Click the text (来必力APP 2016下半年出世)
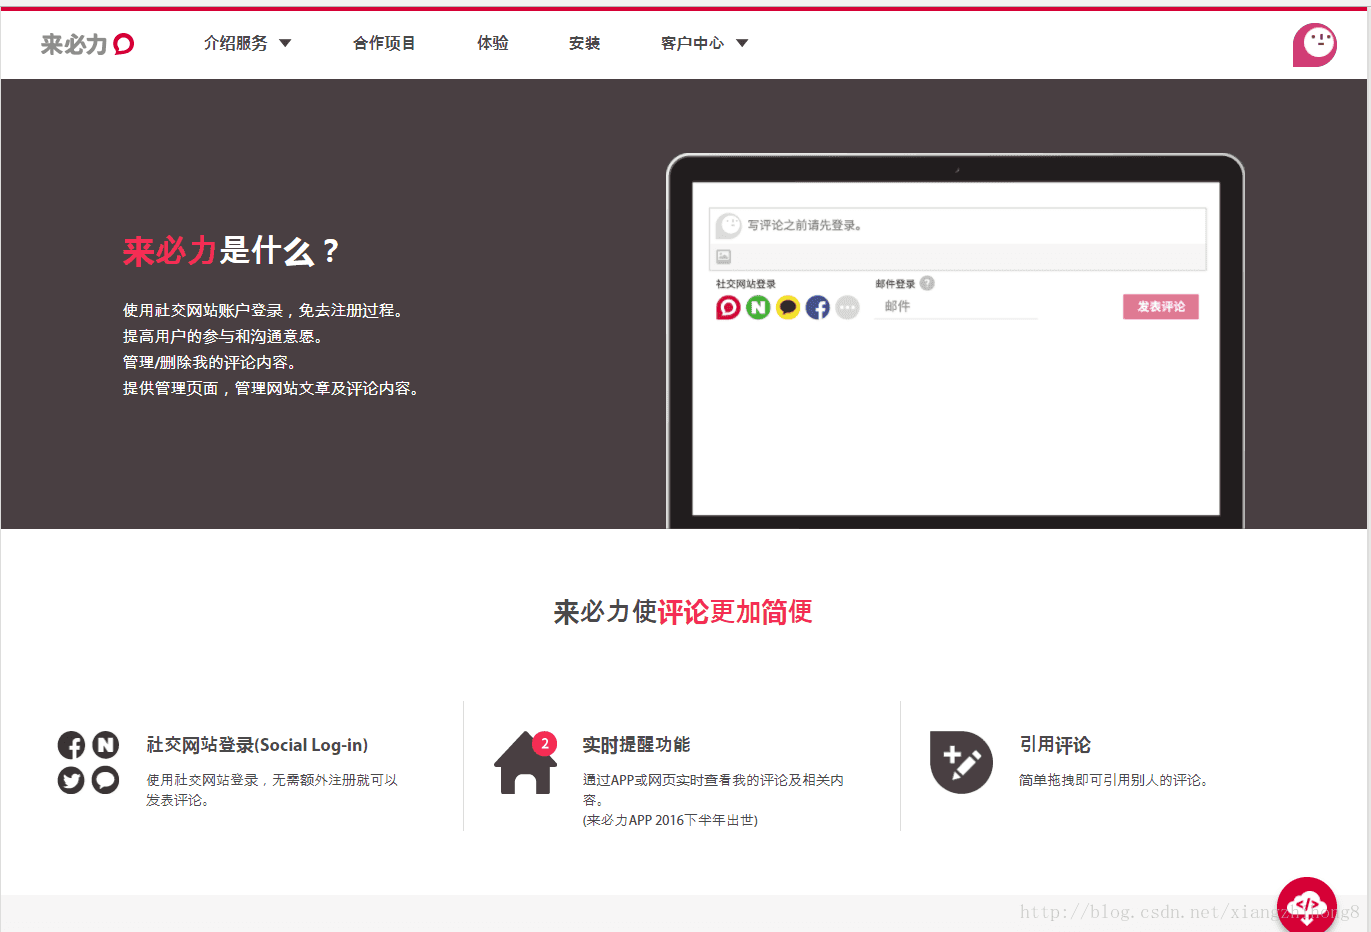This screenshot has height=932, width=1371. click(x=670, y=820)
